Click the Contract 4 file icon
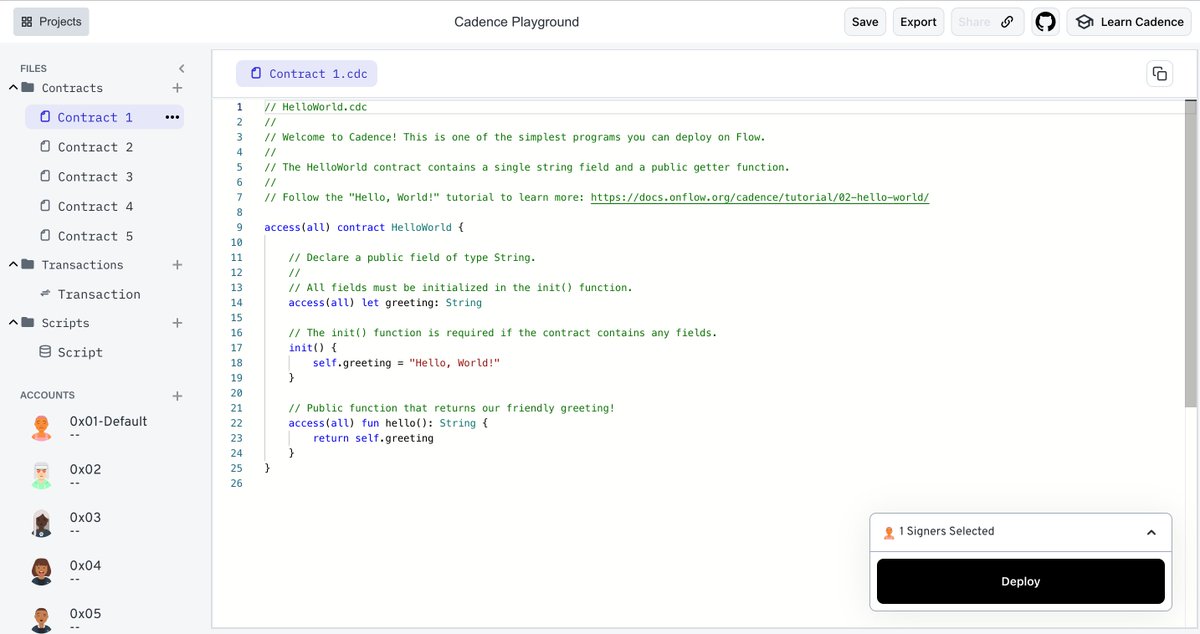 [x=45, y=206]
